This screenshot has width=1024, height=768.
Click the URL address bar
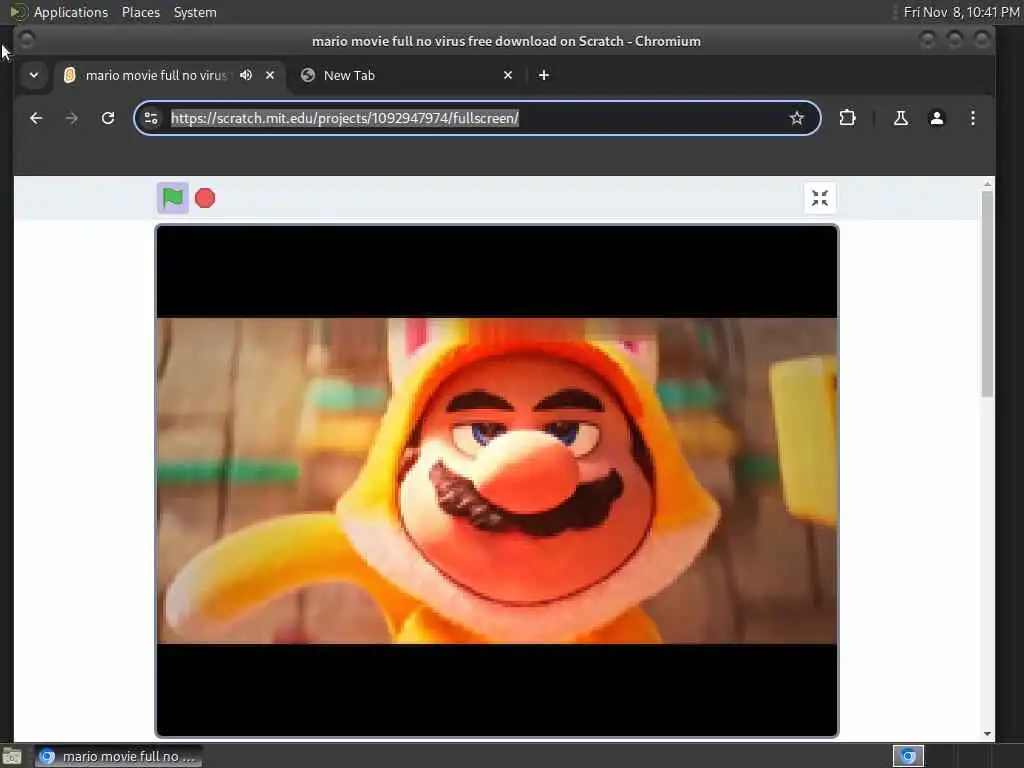(x=477, y=118)
